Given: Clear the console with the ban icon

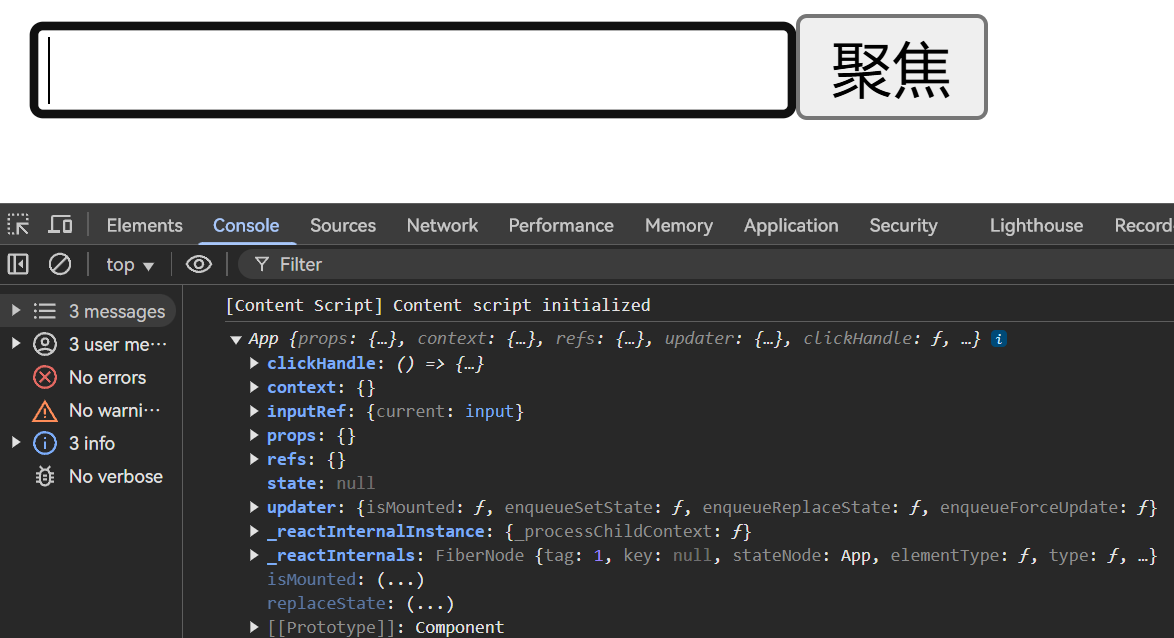Looking at the screenshot, I should 60,264.
